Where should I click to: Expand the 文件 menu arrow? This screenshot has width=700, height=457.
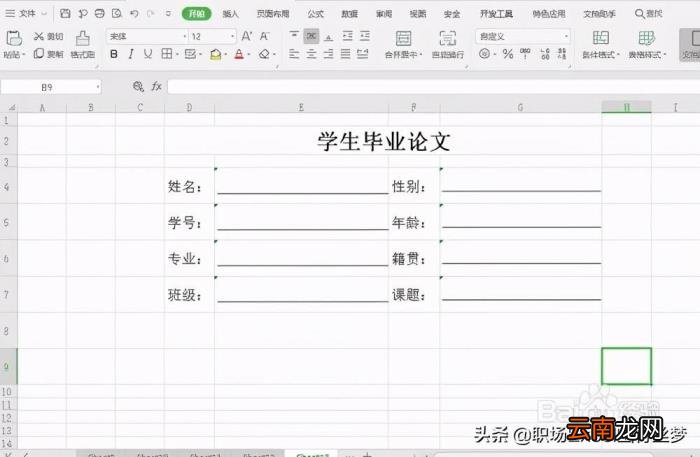pyautogui.click(x=44, y=14)
